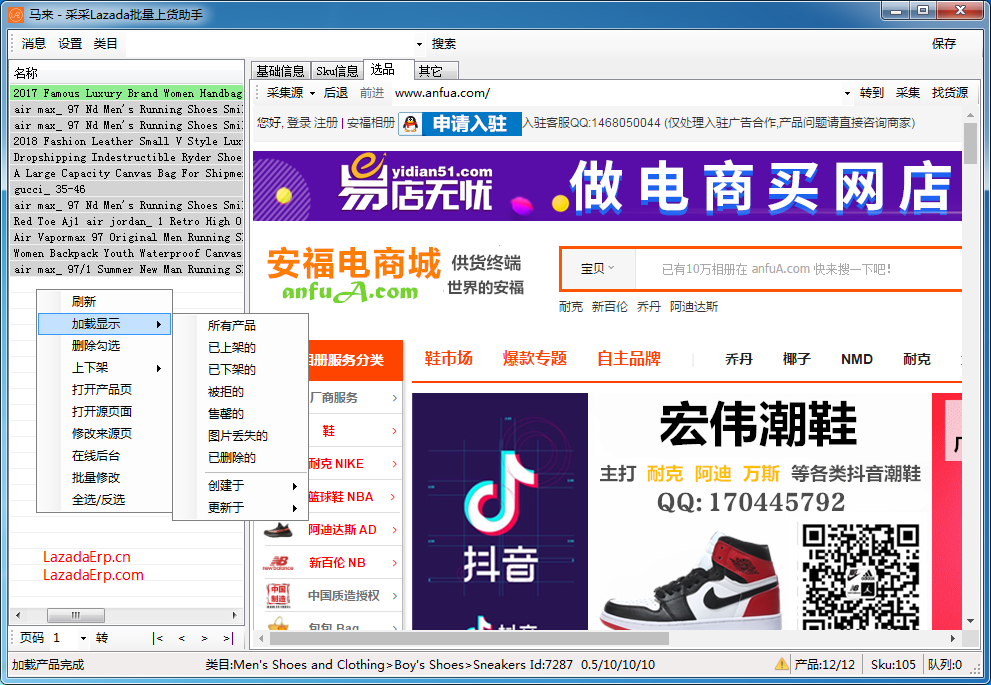The width and height of the screenshot is (991, 685).
Task: Click the TikTok 抖音 banner image
Action: tap(500, 511)
